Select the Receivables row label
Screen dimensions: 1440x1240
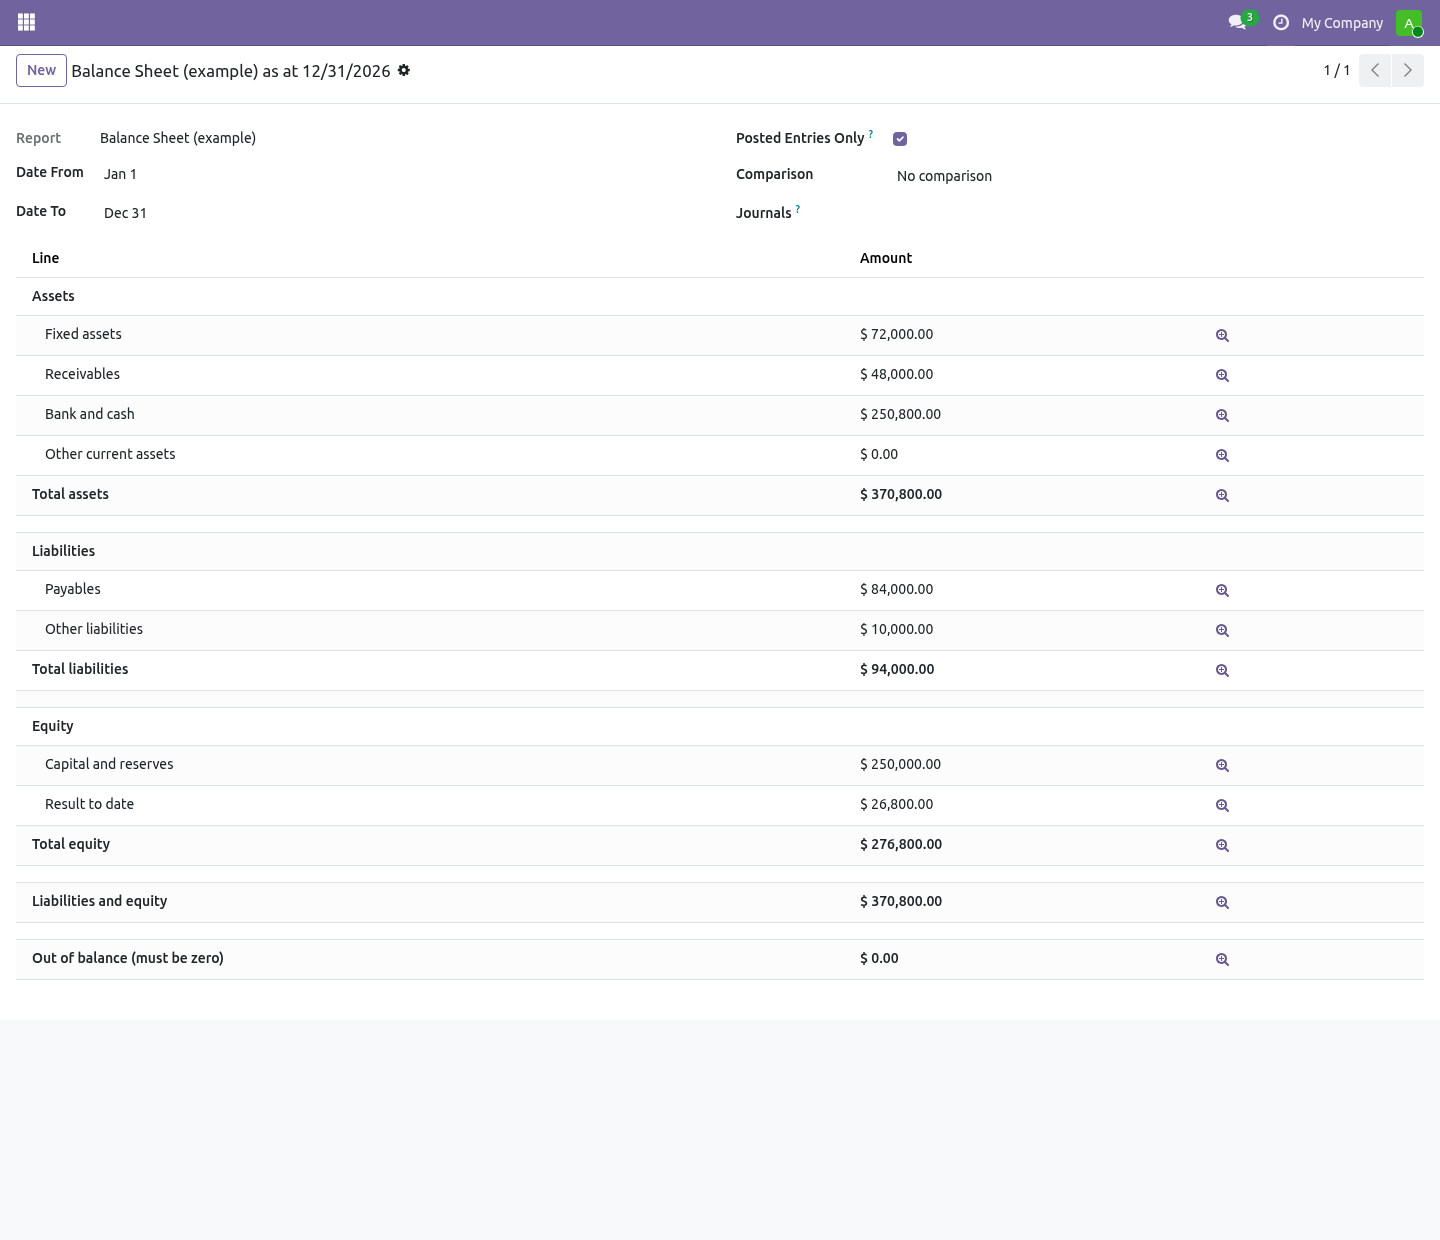coord(82,374)
